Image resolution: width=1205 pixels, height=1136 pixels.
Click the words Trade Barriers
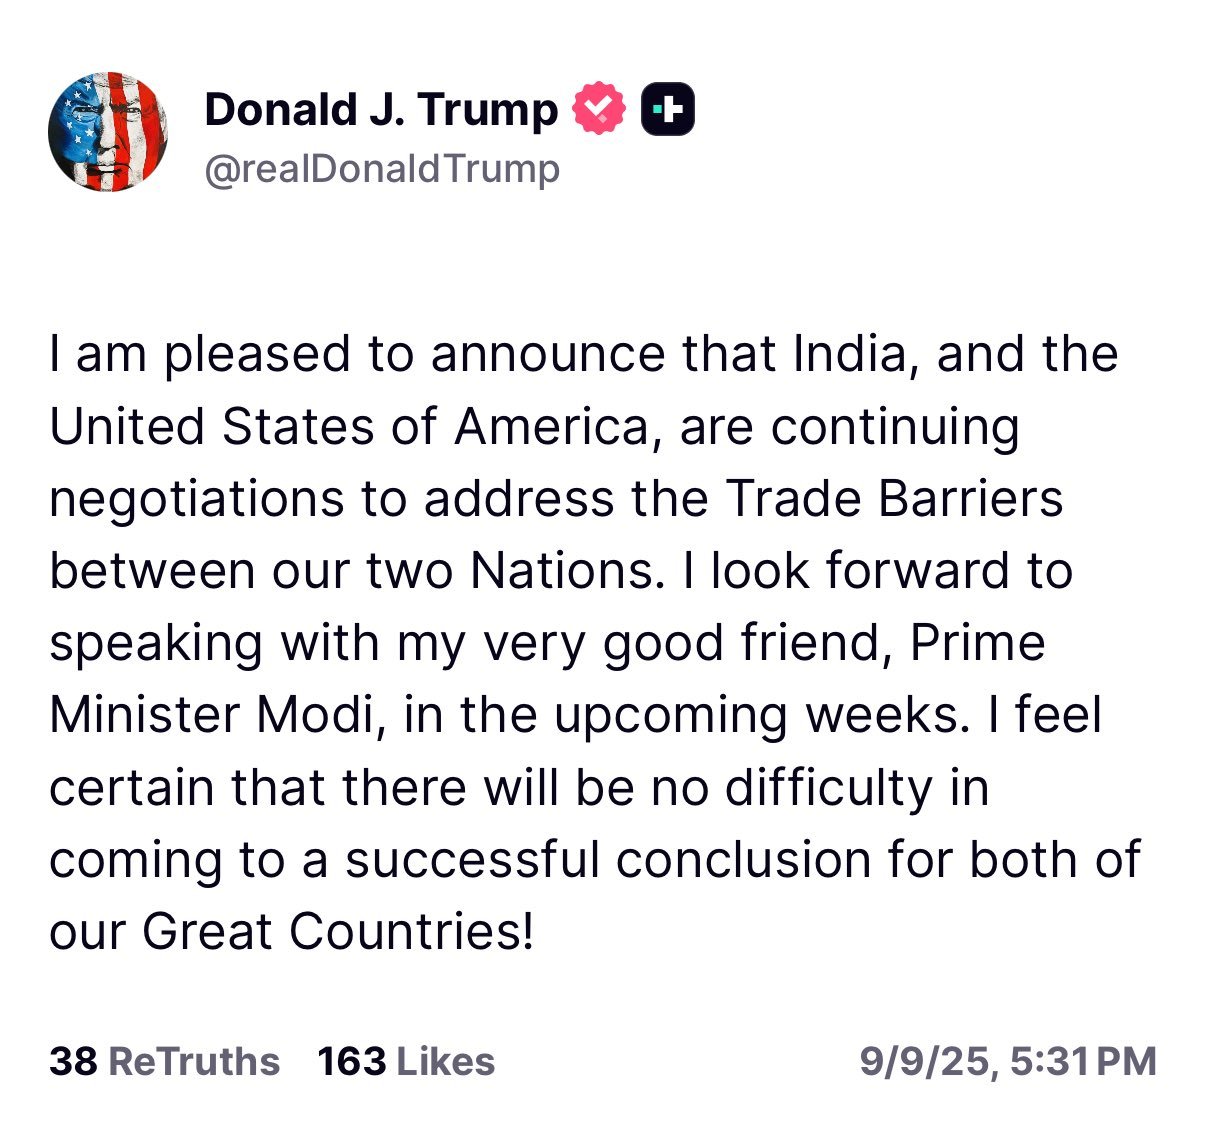click(x=894, y=498)
